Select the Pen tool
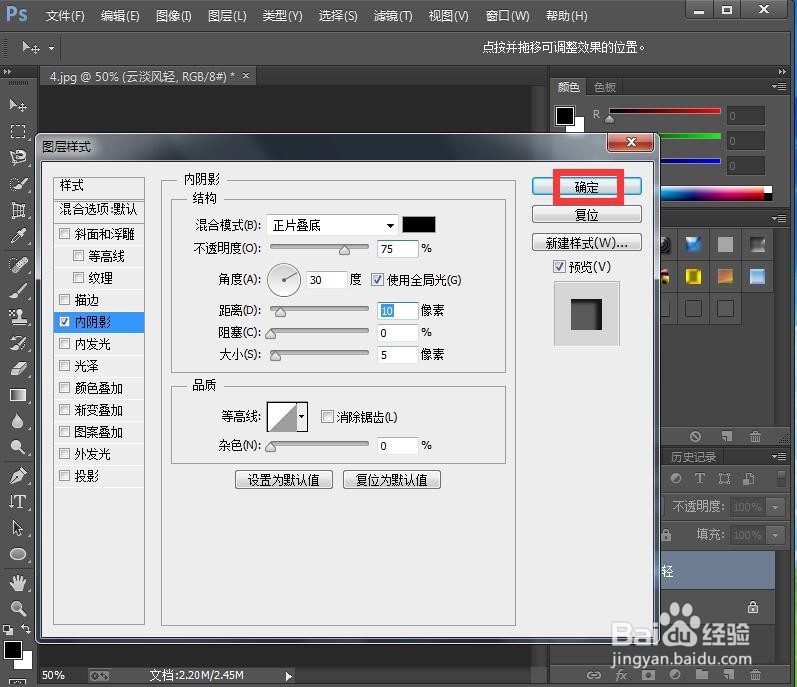 click(18, 476)
